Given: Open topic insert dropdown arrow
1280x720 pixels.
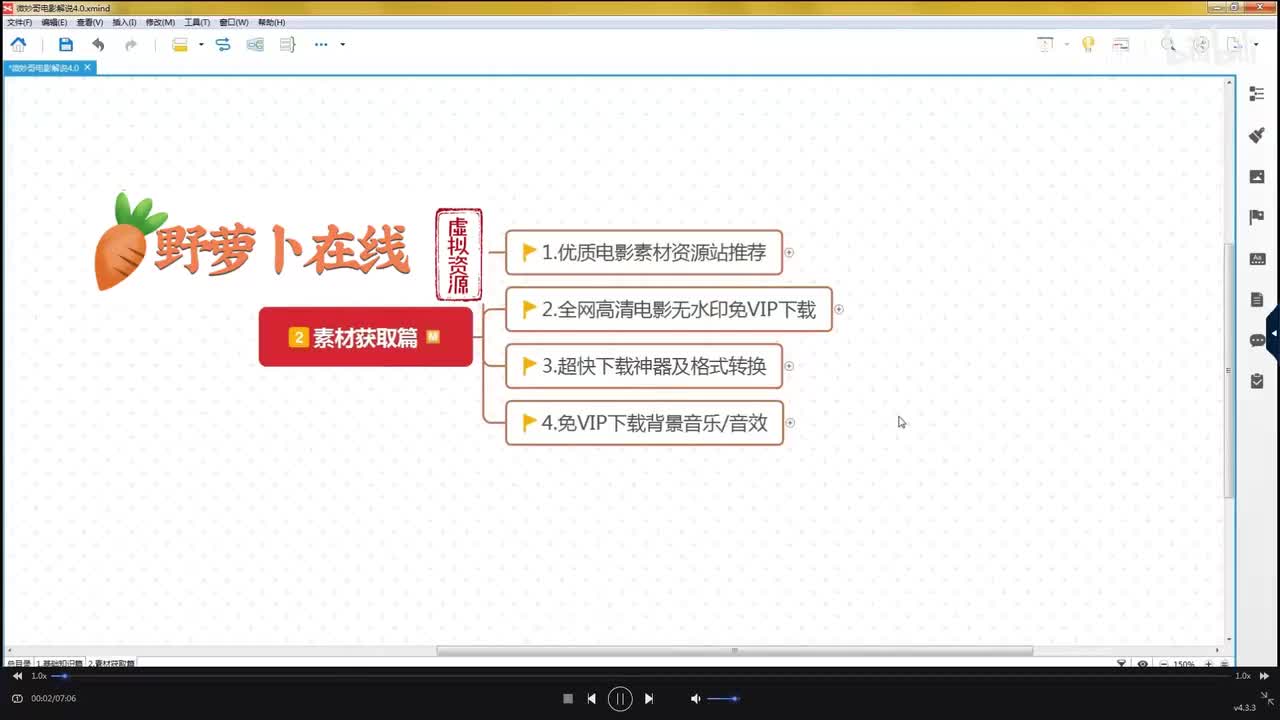Looking at the screenshot, I should click(201, 44).
